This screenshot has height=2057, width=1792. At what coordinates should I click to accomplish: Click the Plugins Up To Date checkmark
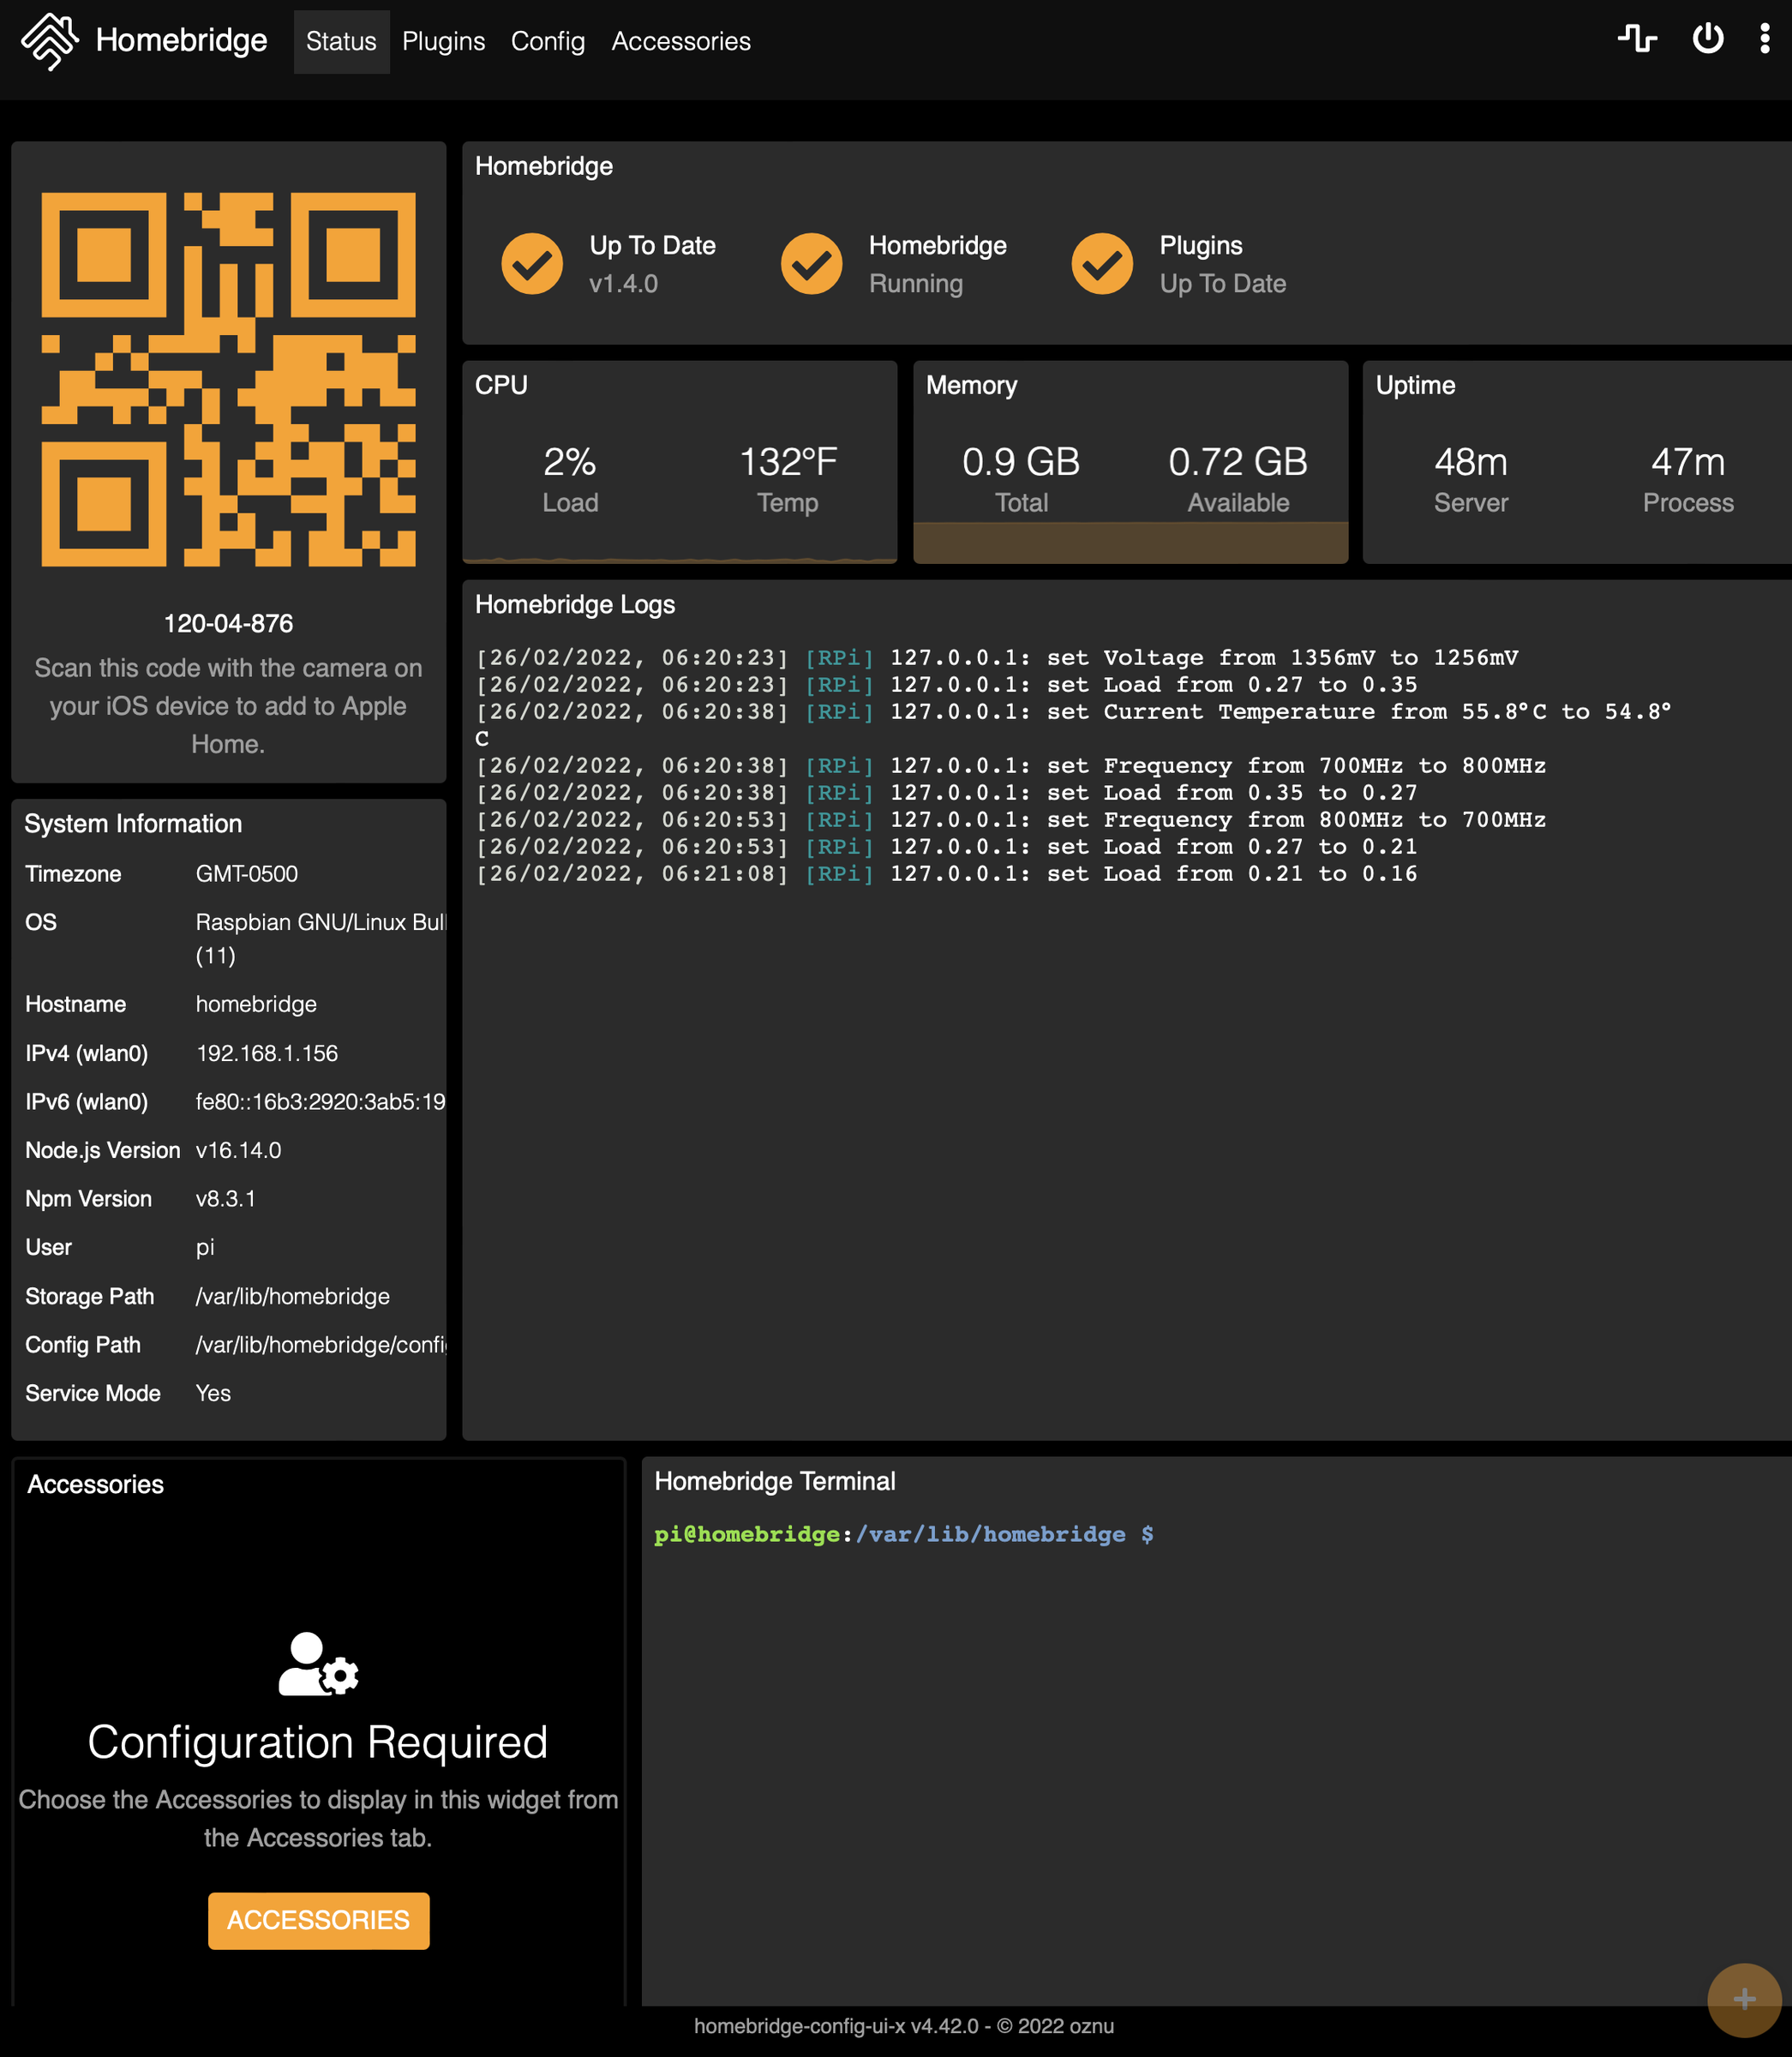coord(1102,264)
